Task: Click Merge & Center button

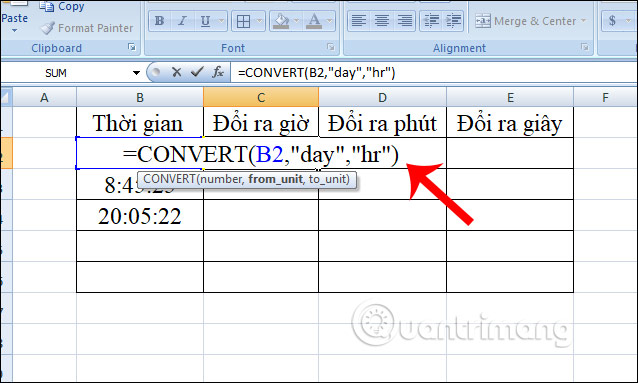Action: (526, 21)
